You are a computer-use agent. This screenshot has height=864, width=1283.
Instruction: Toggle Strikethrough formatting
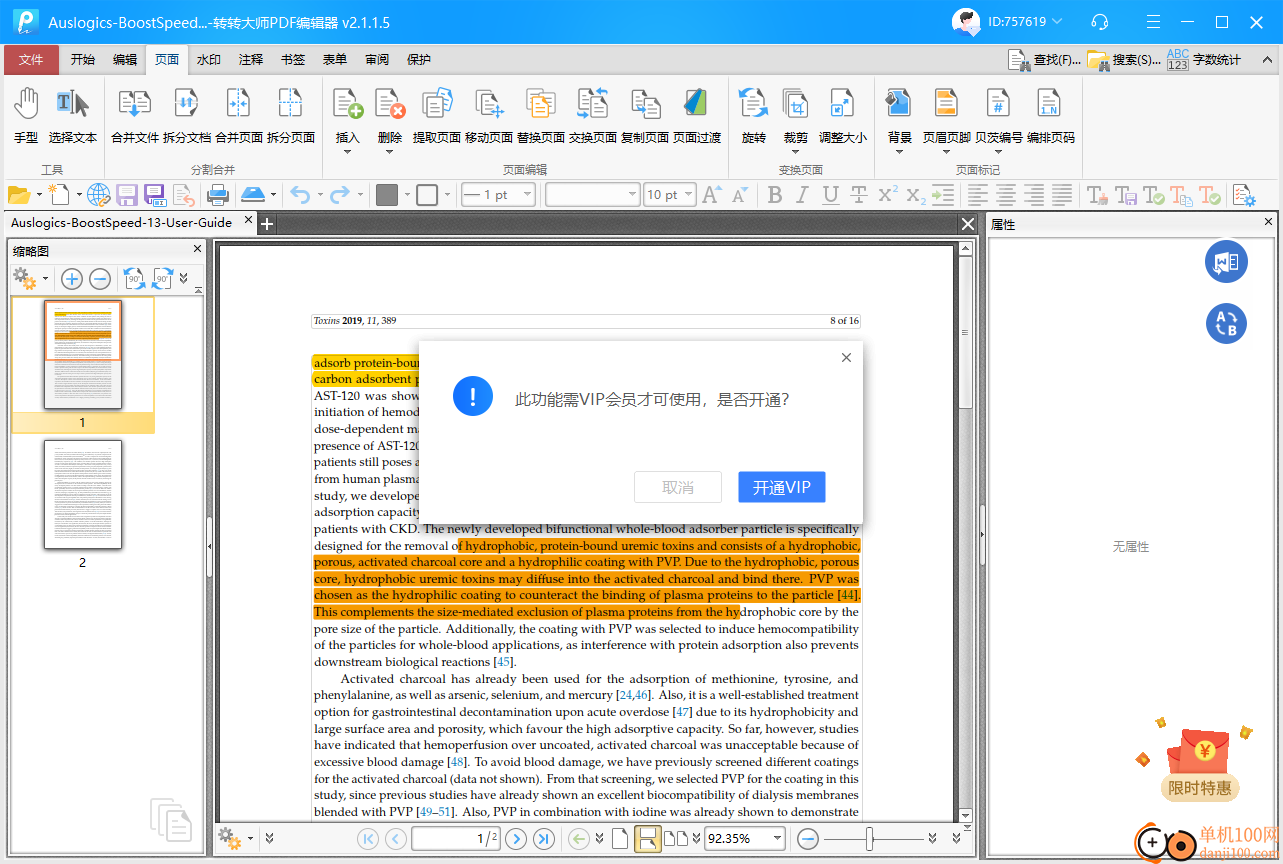[x=858, y=195]
